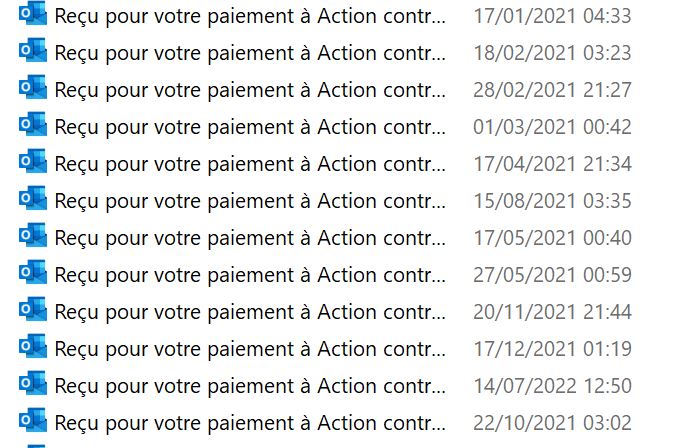The width and height of the screenshot is (679, 448).
Task: Click Outlook icon of 20/11/2021 21:44 file
Action: [x=33, y=309]
